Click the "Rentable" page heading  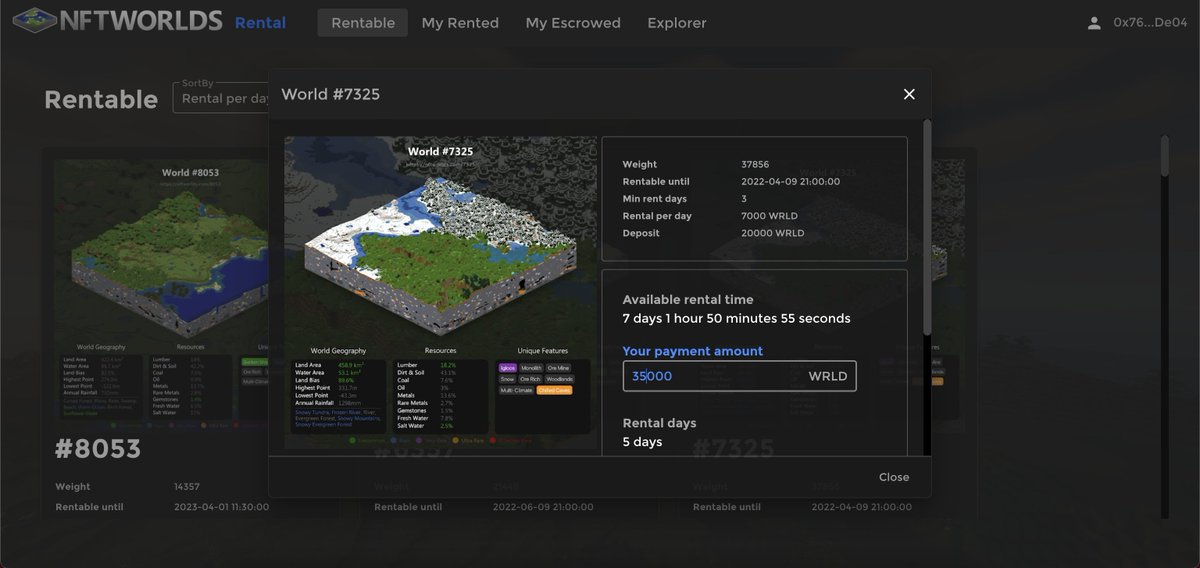coord(101,99)
